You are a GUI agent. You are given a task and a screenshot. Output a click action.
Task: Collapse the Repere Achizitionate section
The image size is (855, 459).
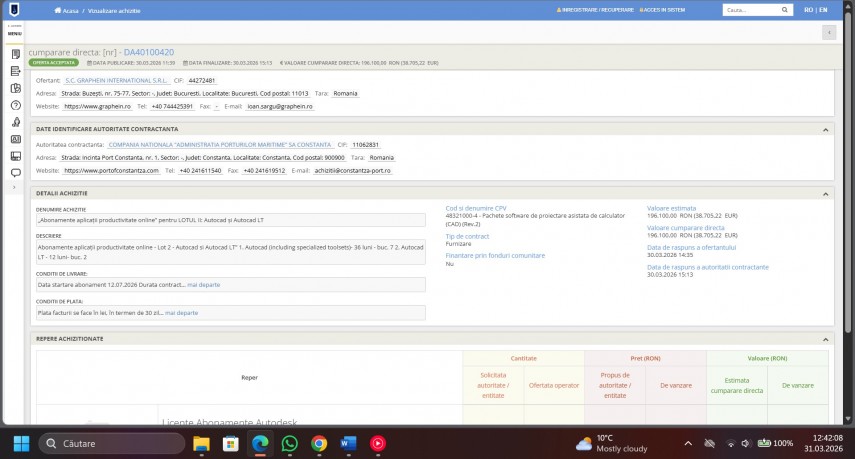[826, 339]
